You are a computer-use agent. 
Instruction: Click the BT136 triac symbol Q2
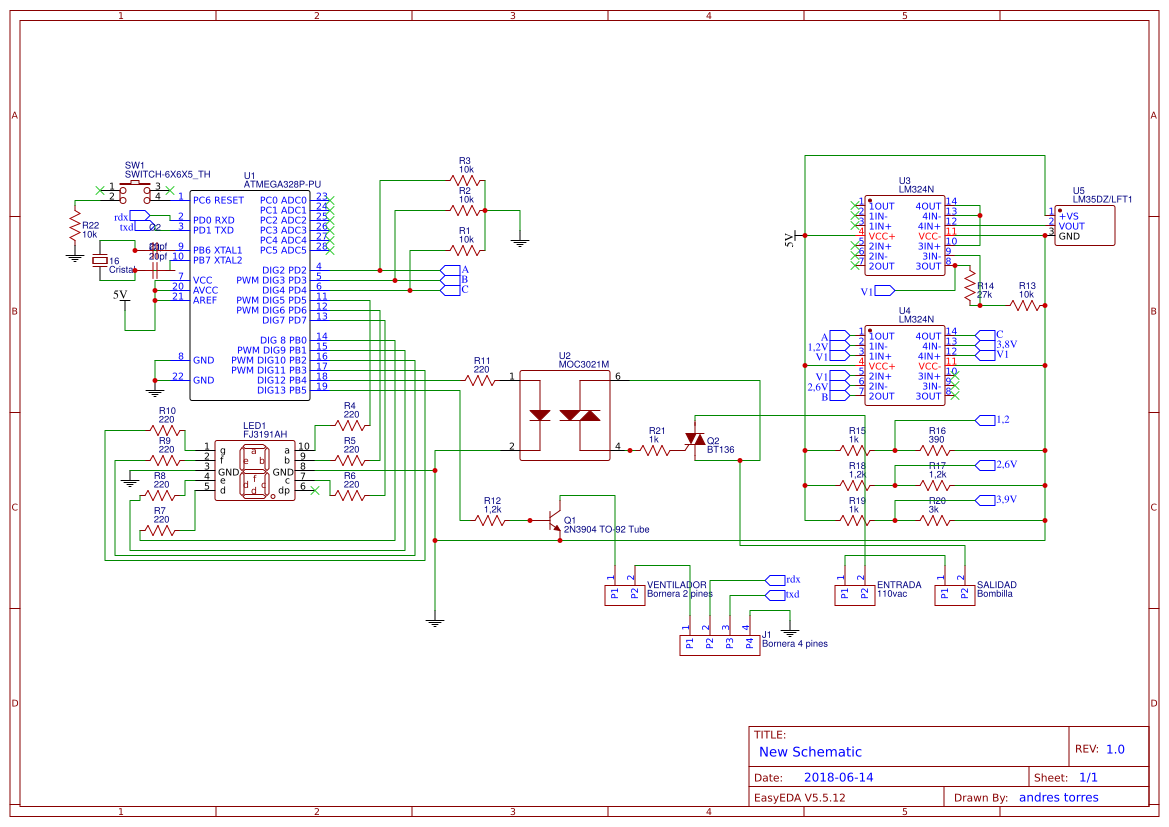pos(695,440)
